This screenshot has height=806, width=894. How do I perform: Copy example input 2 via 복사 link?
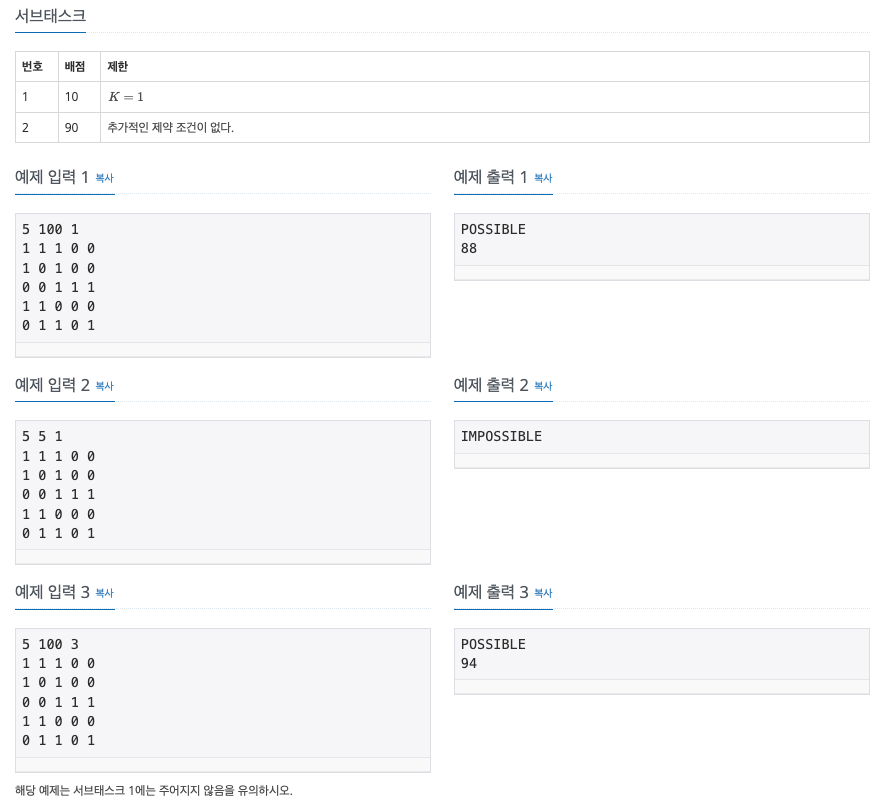point(104,386)
